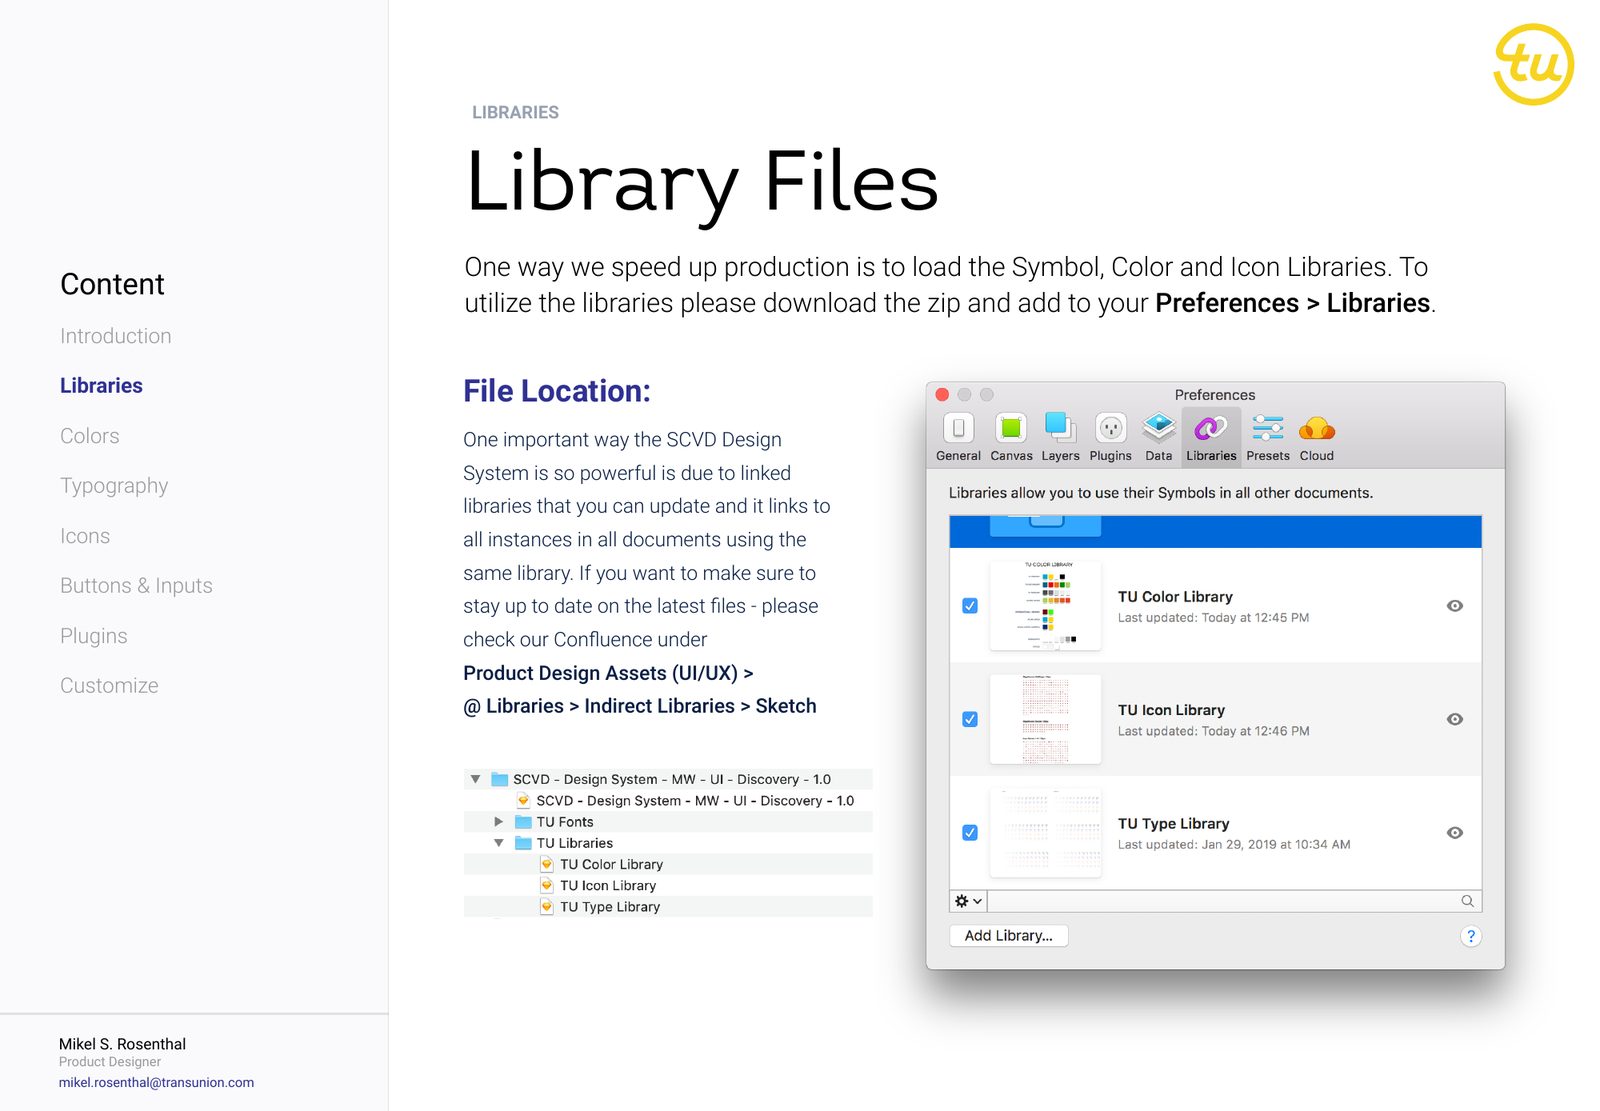
Task: Select the highlighted blue library row
Action: pos(1215,532)
